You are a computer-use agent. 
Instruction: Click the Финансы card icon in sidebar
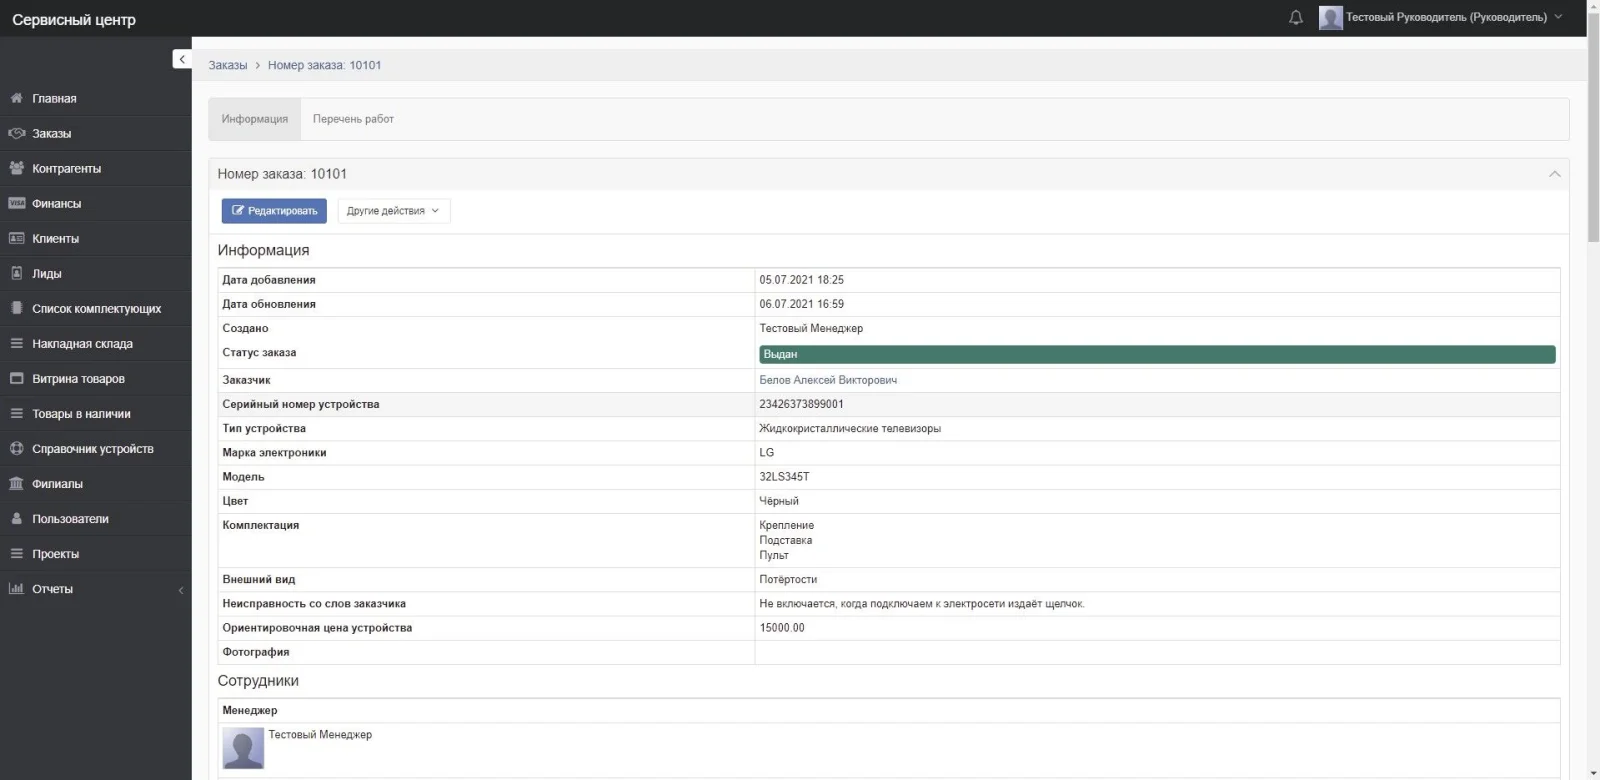(16, 203)
